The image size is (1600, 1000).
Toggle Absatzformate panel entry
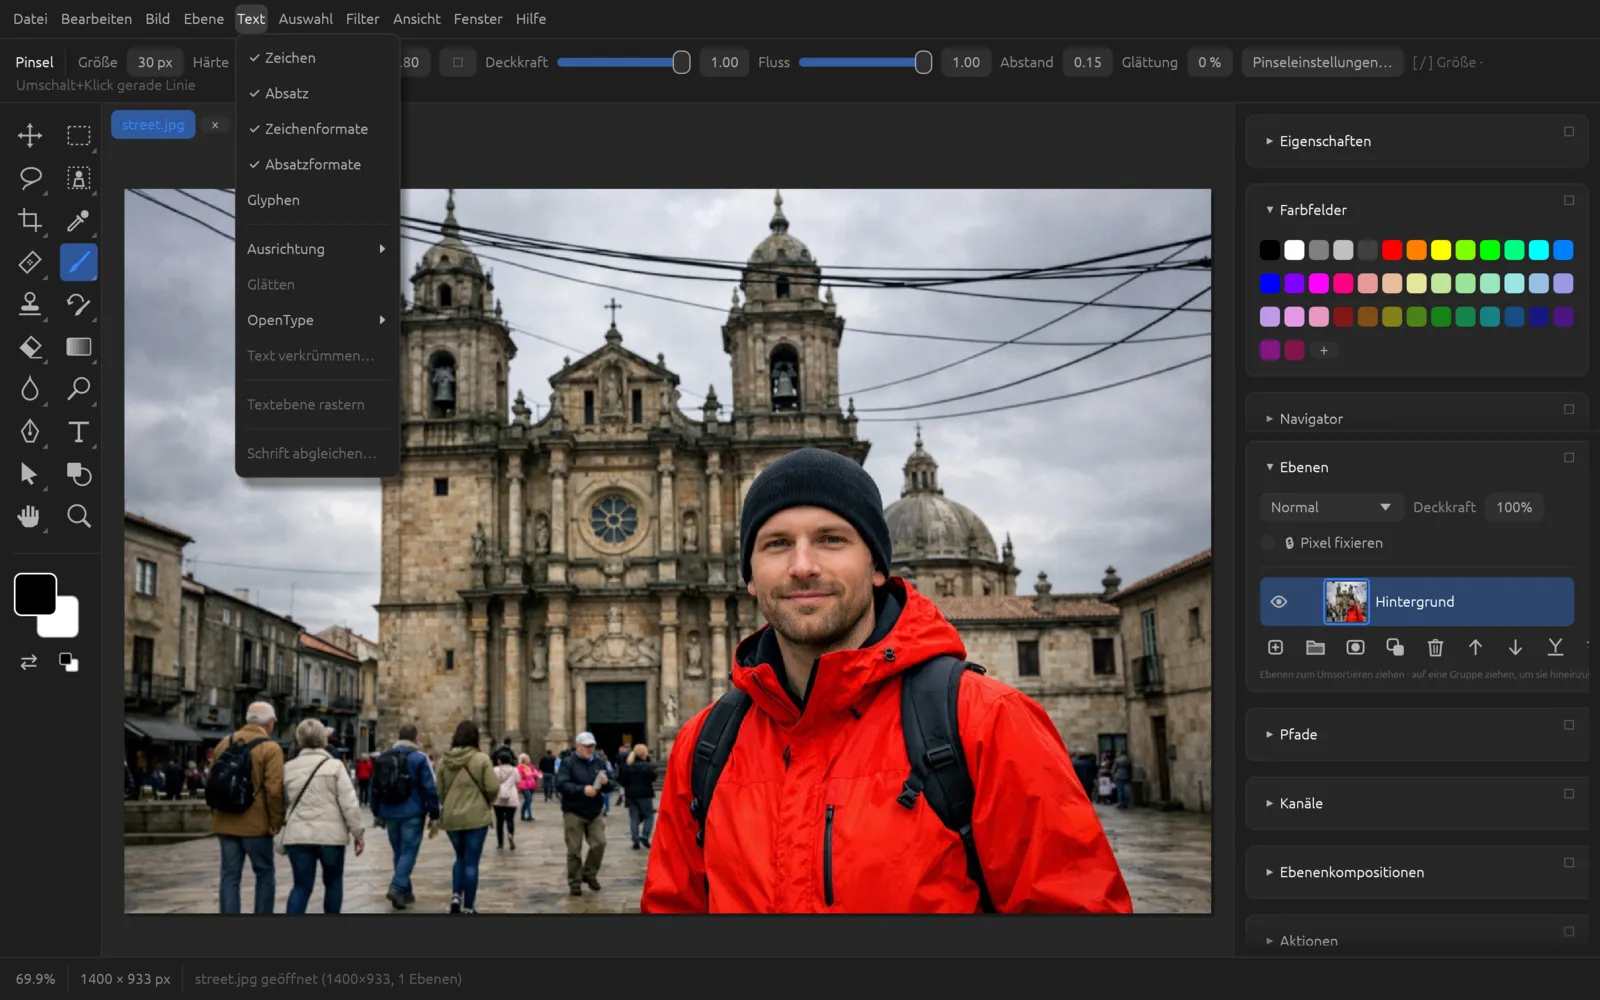(318, 164)
